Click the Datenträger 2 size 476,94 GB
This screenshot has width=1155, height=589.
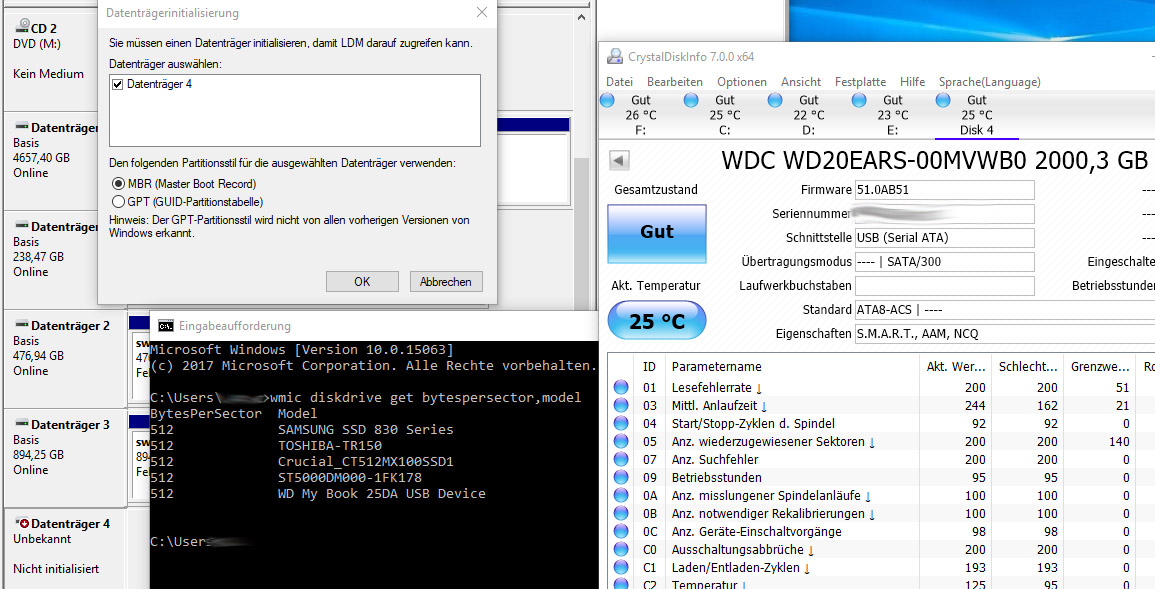click(x=38, y=356)
